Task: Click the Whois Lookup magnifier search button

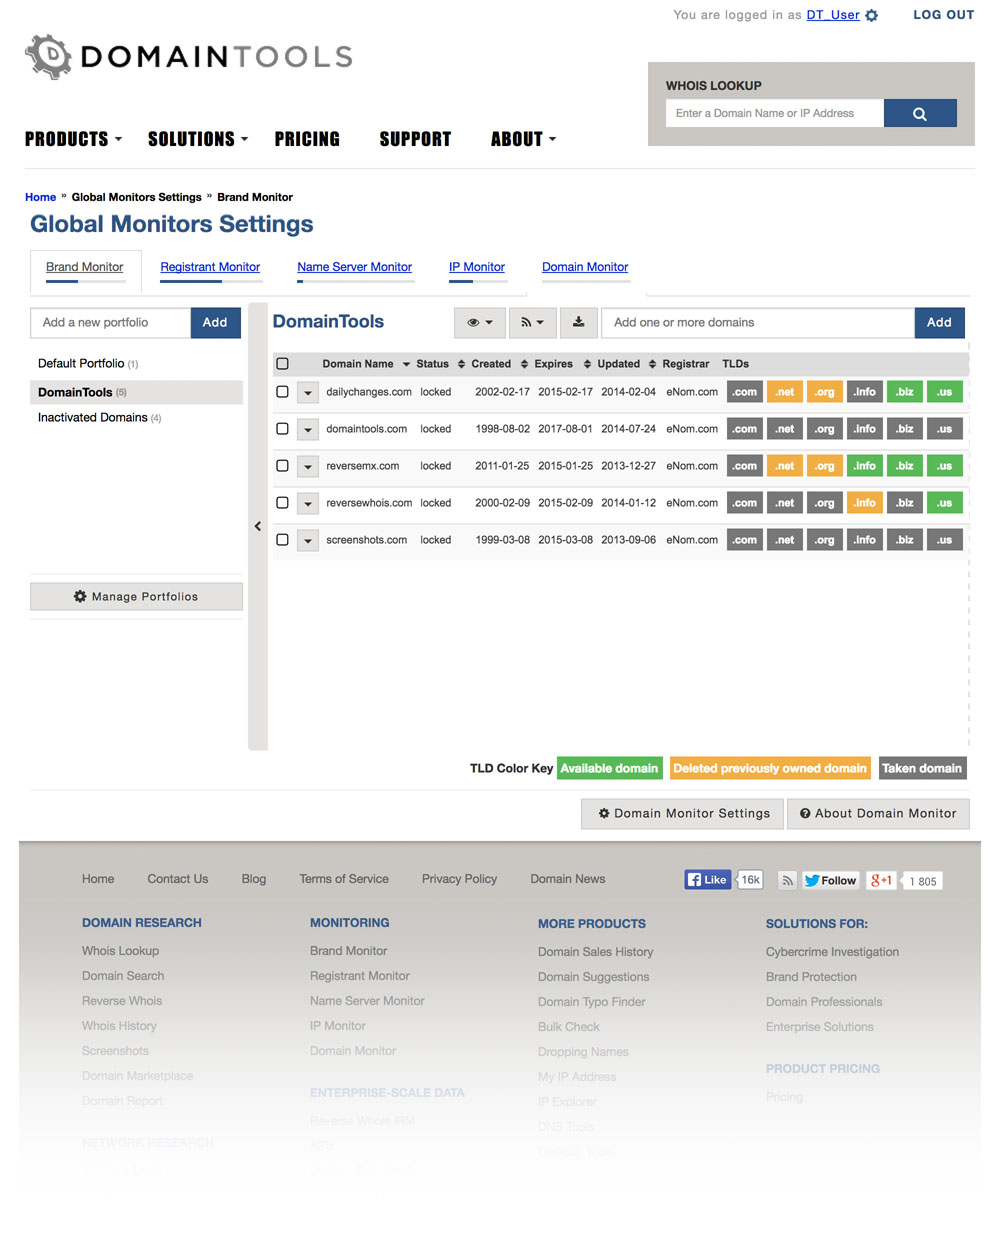Action: click(x=920, y=113)
